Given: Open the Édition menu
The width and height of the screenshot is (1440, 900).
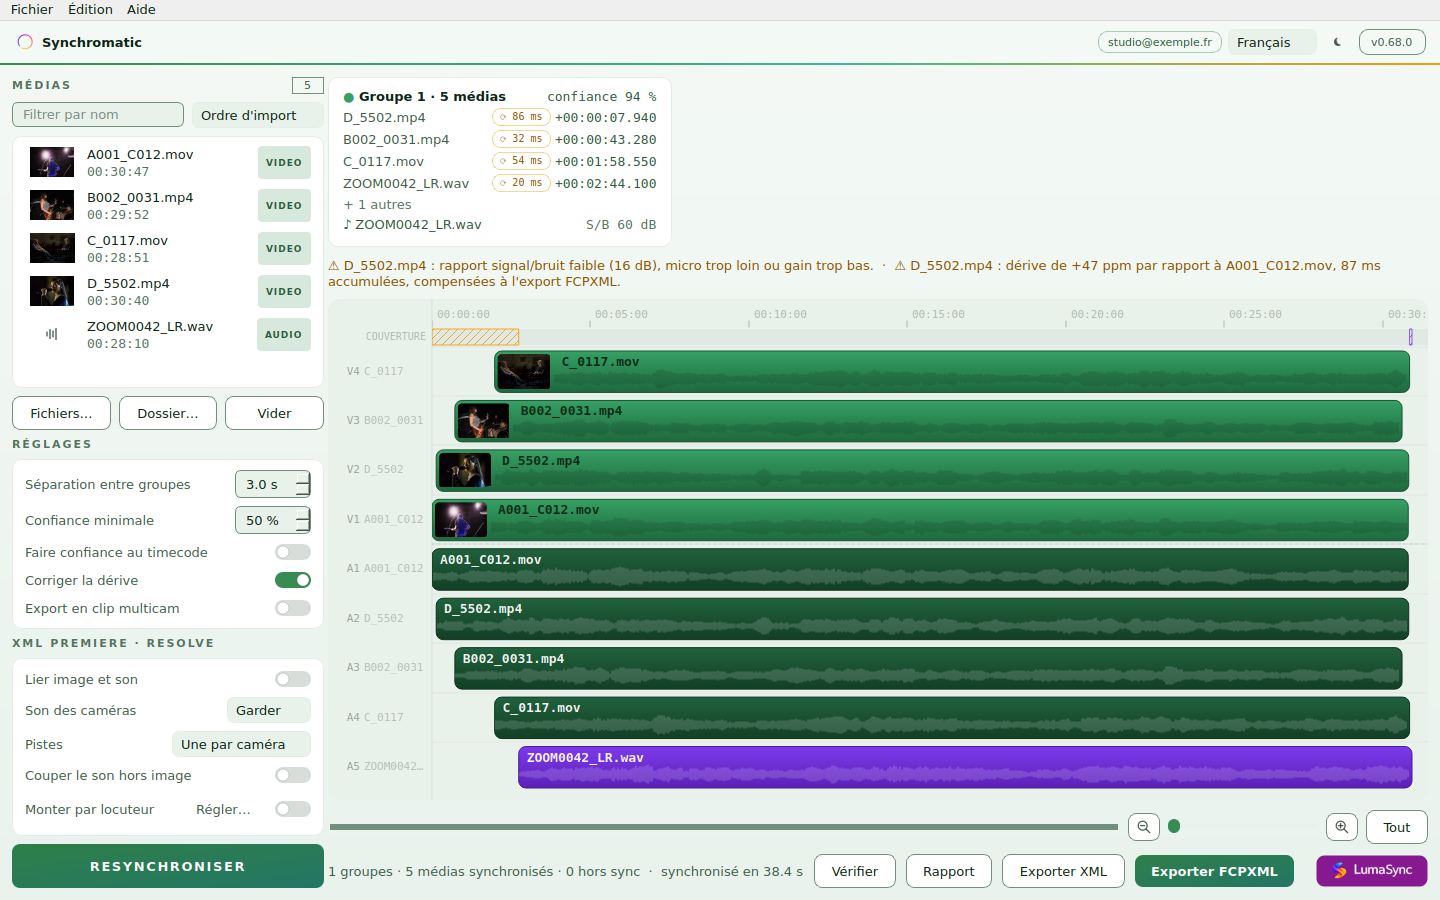Looking at the screenshot, I should click(x=90, y=9).
